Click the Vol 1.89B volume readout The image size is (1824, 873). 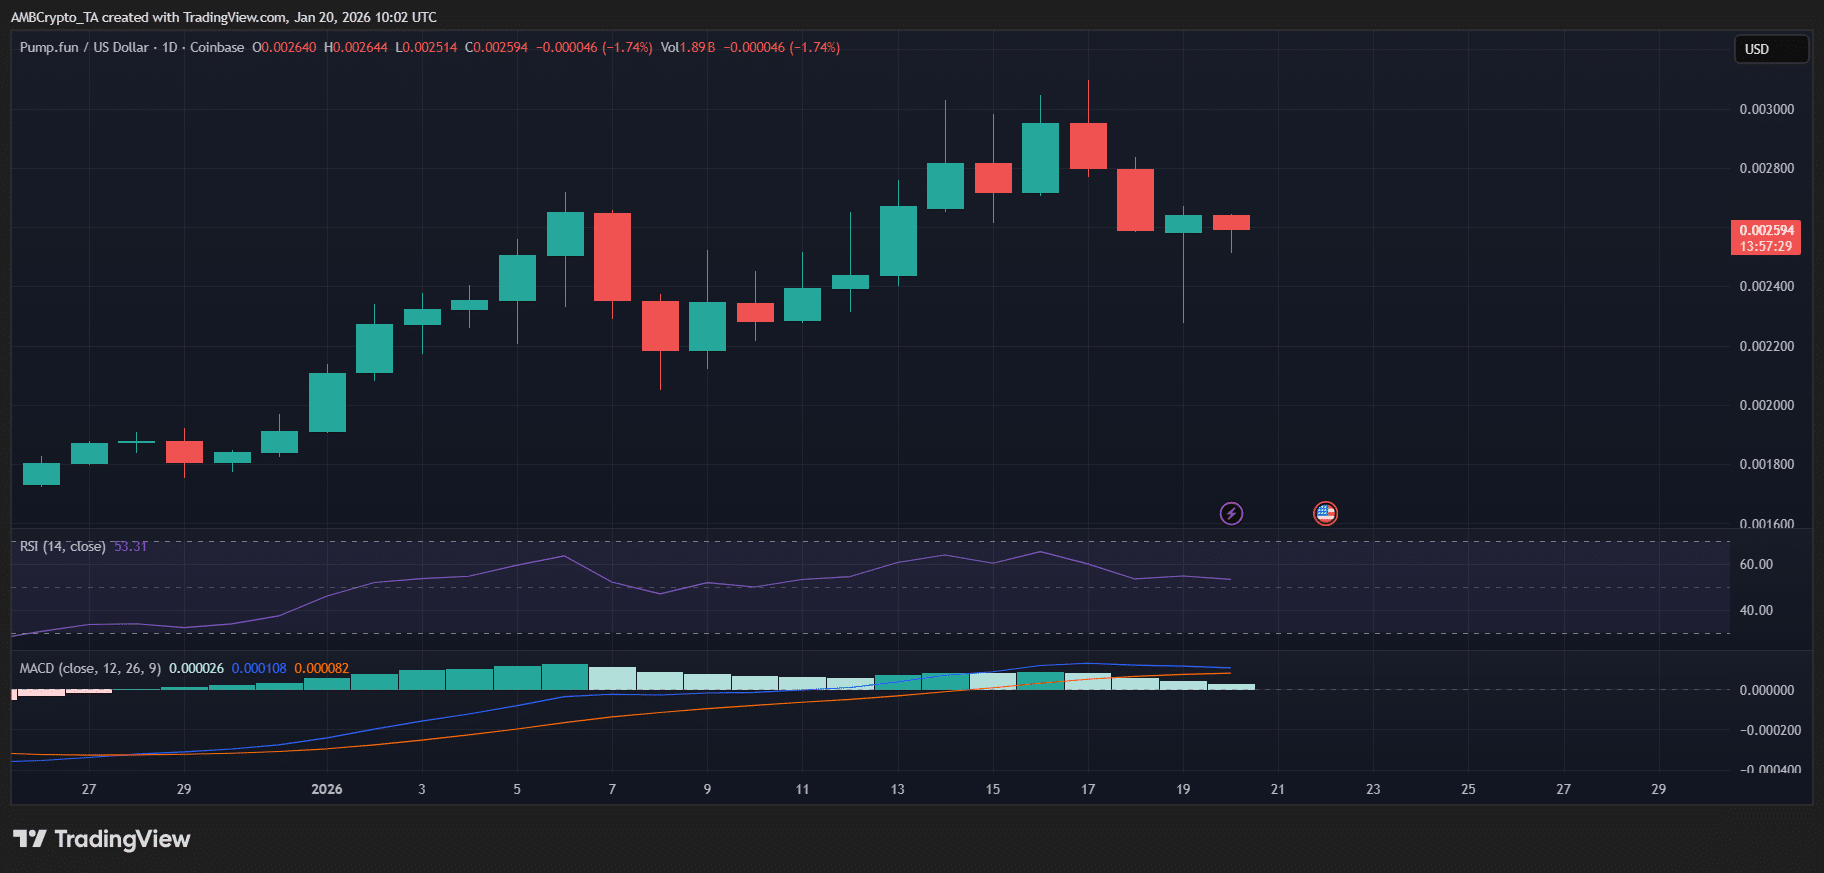click(687, 47)
